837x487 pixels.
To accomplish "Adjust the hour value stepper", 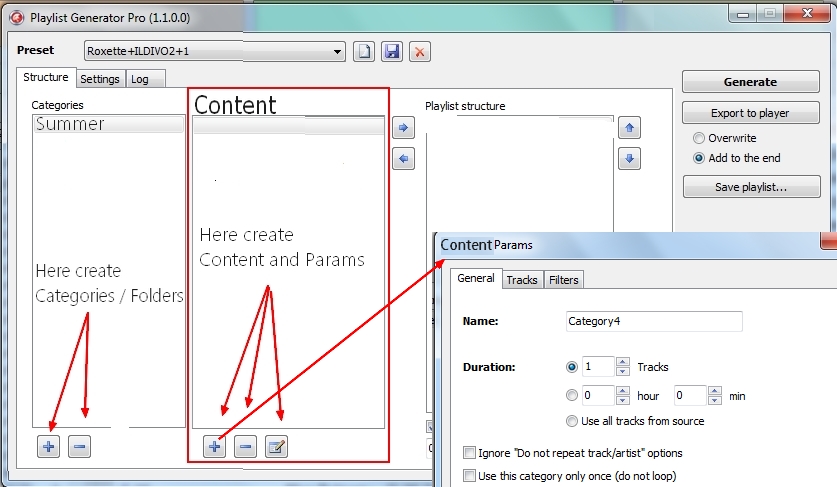I will click(x=622, y=395).
